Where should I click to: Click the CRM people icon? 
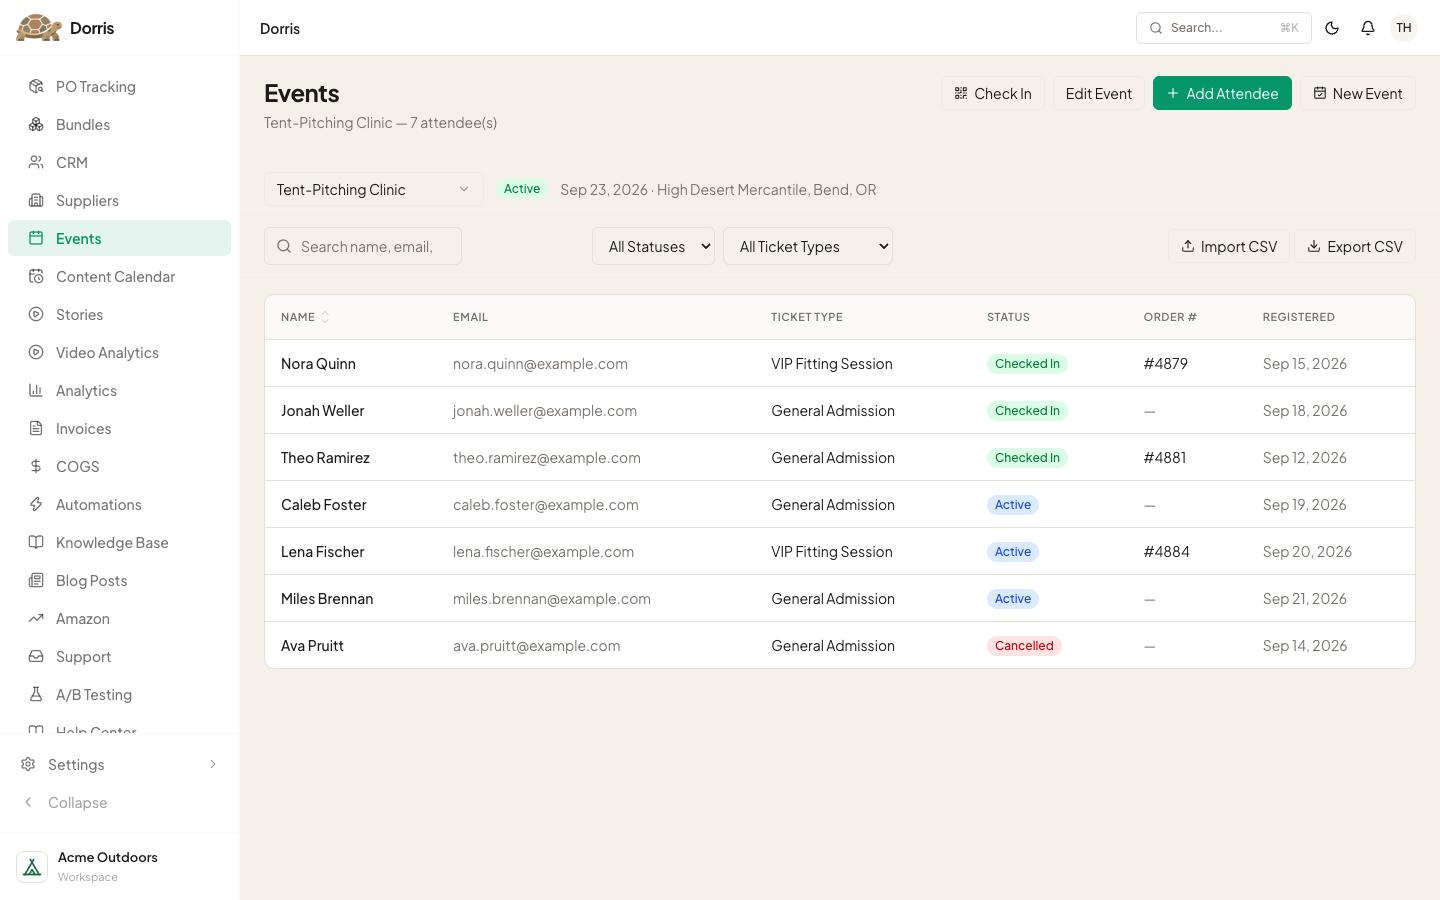pos(36,162)
